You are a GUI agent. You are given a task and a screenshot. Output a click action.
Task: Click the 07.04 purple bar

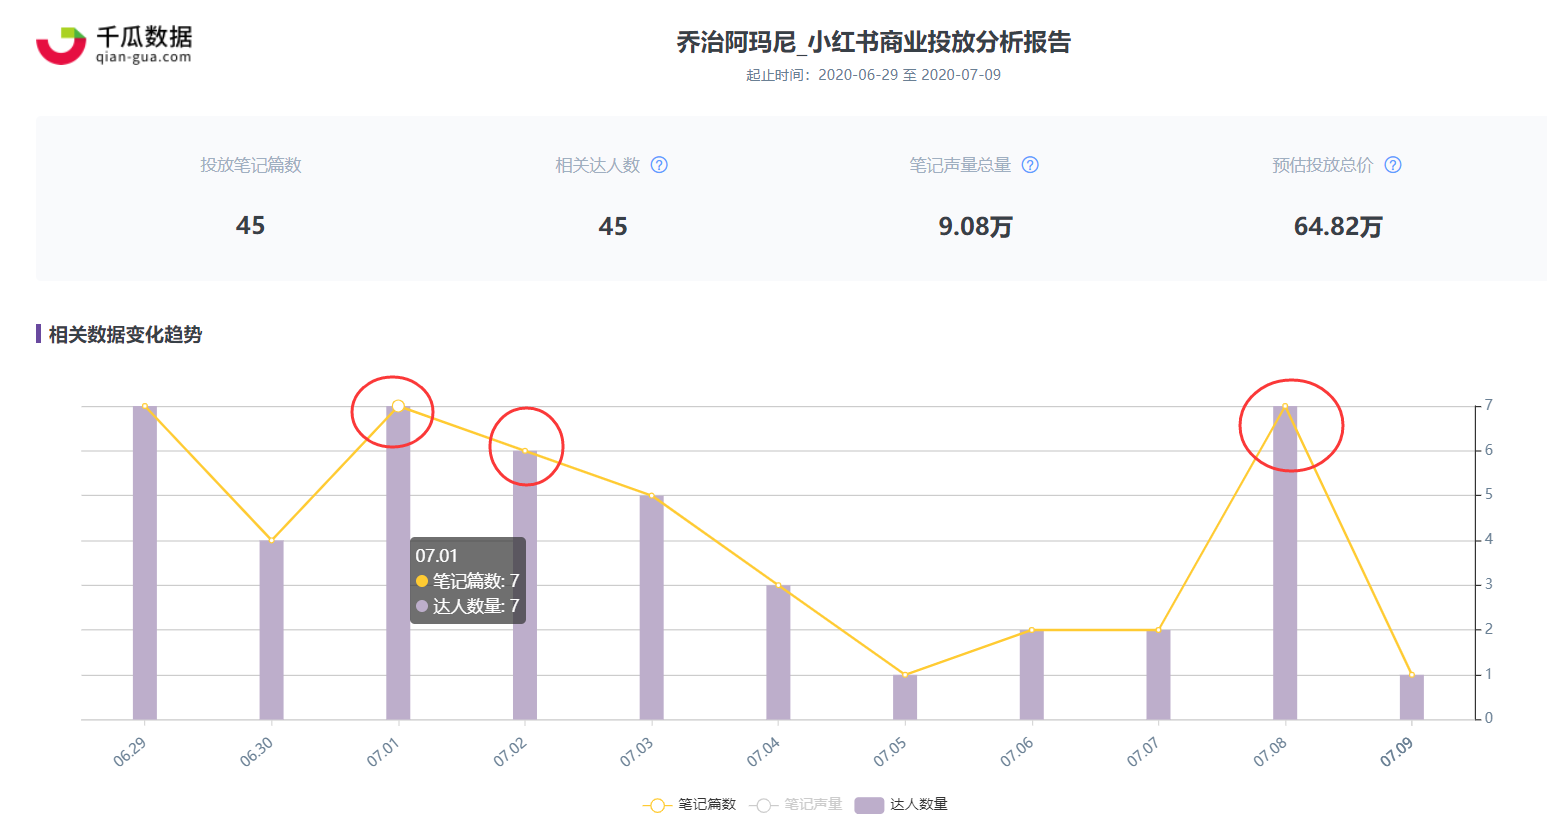tap(778, 653)
